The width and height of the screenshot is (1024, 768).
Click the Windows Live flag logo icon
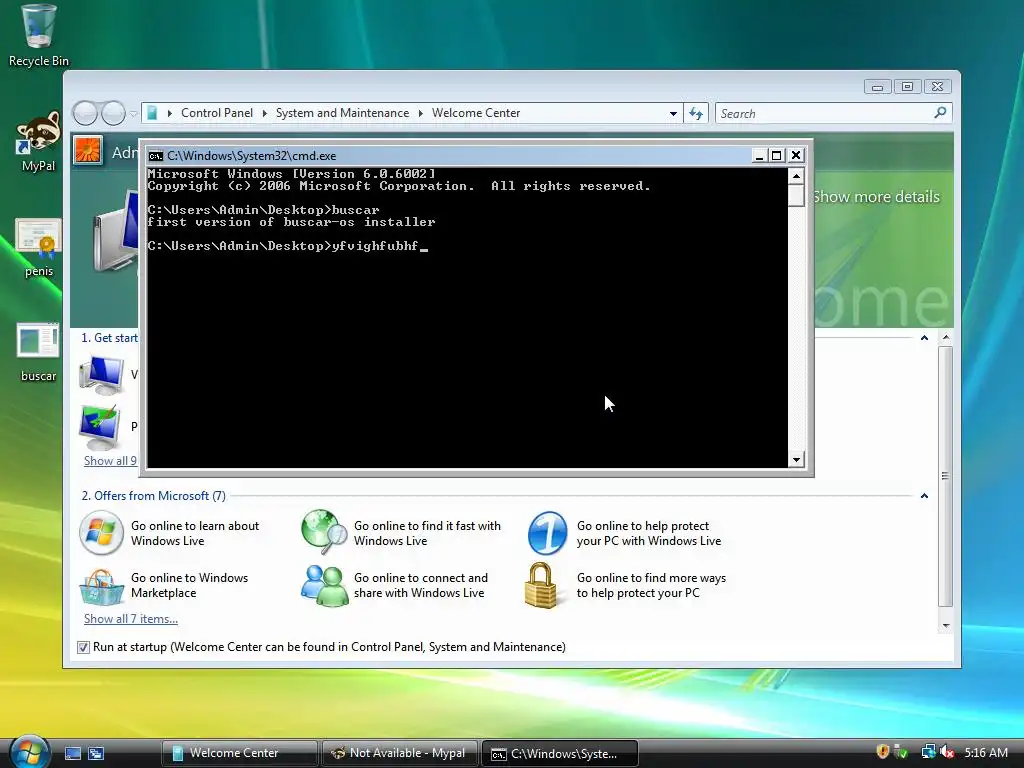[101, 532]
